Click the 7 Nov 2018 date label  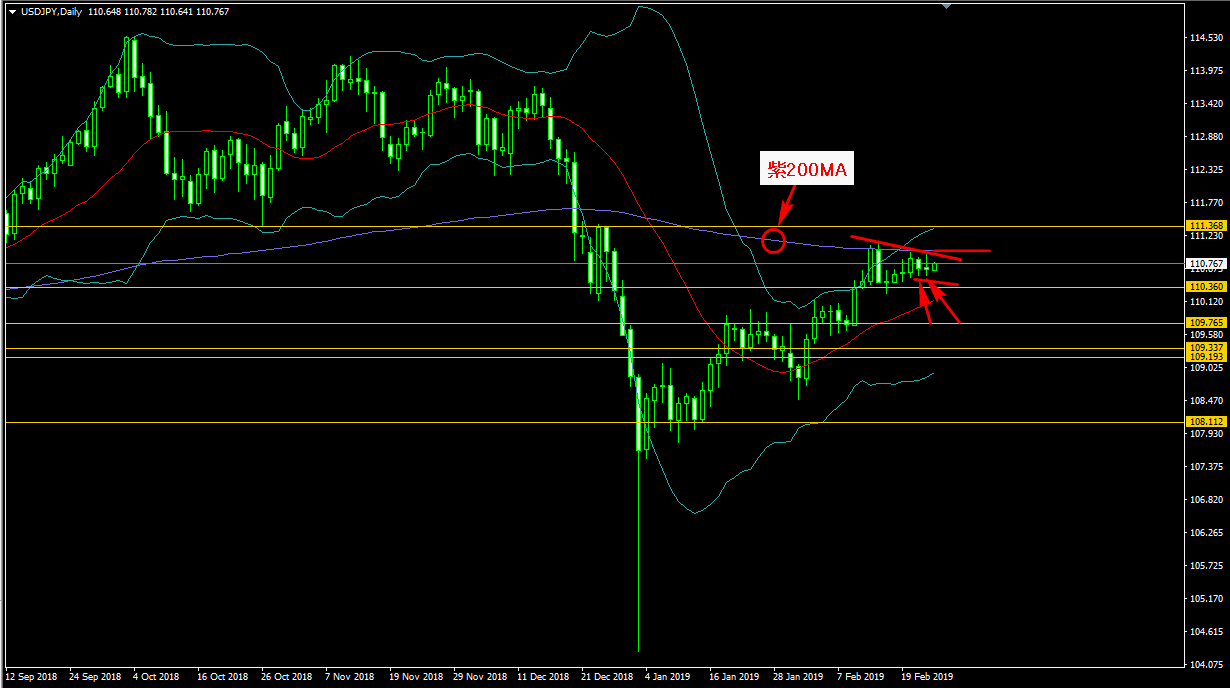352,676
